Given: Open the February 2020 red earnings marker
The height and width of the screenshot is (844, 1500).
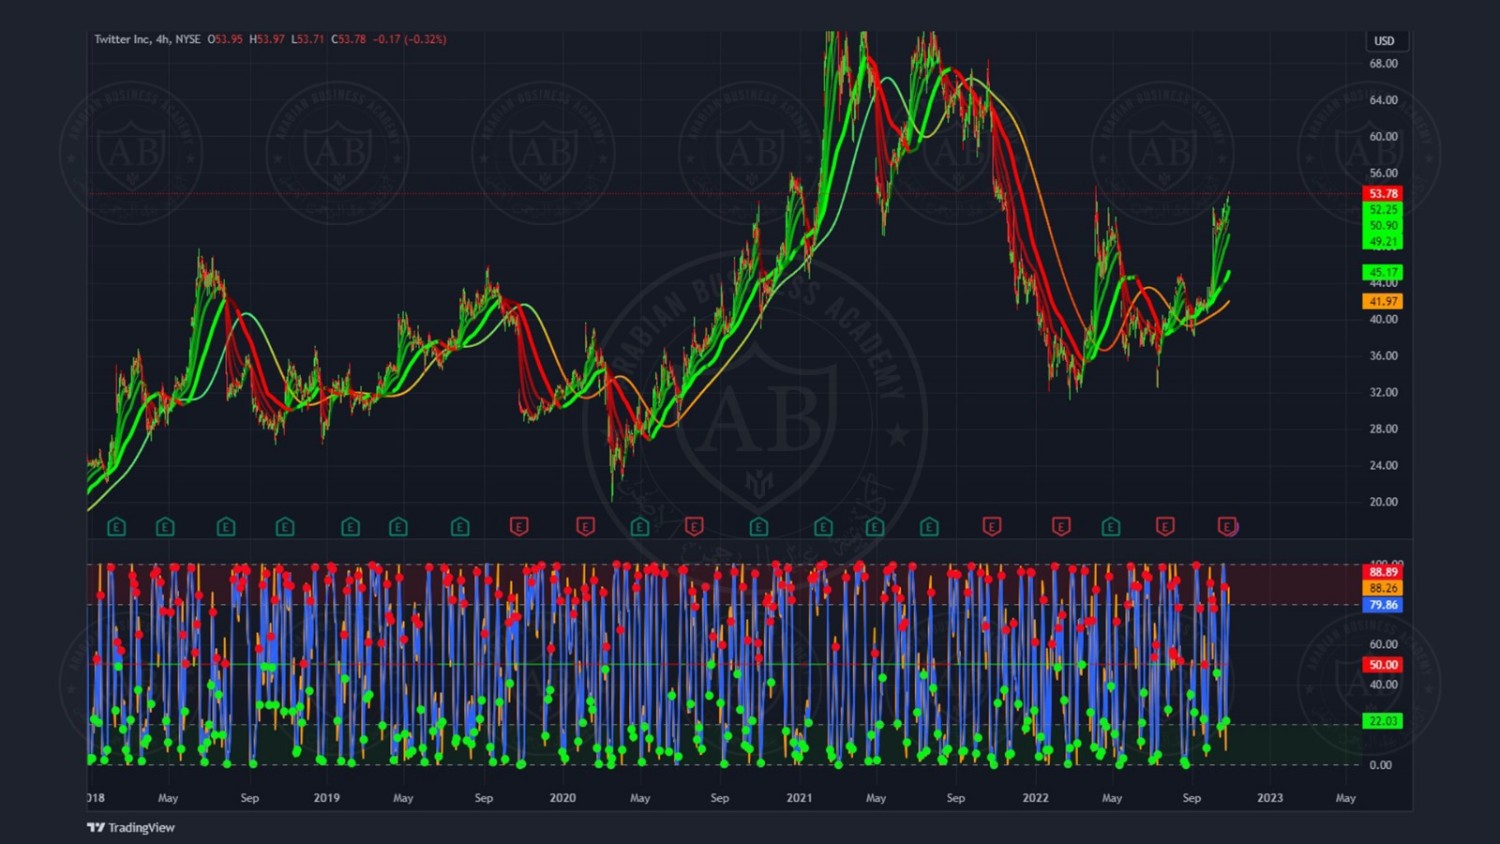Looking at the screenshot, I should click(586, 526).
